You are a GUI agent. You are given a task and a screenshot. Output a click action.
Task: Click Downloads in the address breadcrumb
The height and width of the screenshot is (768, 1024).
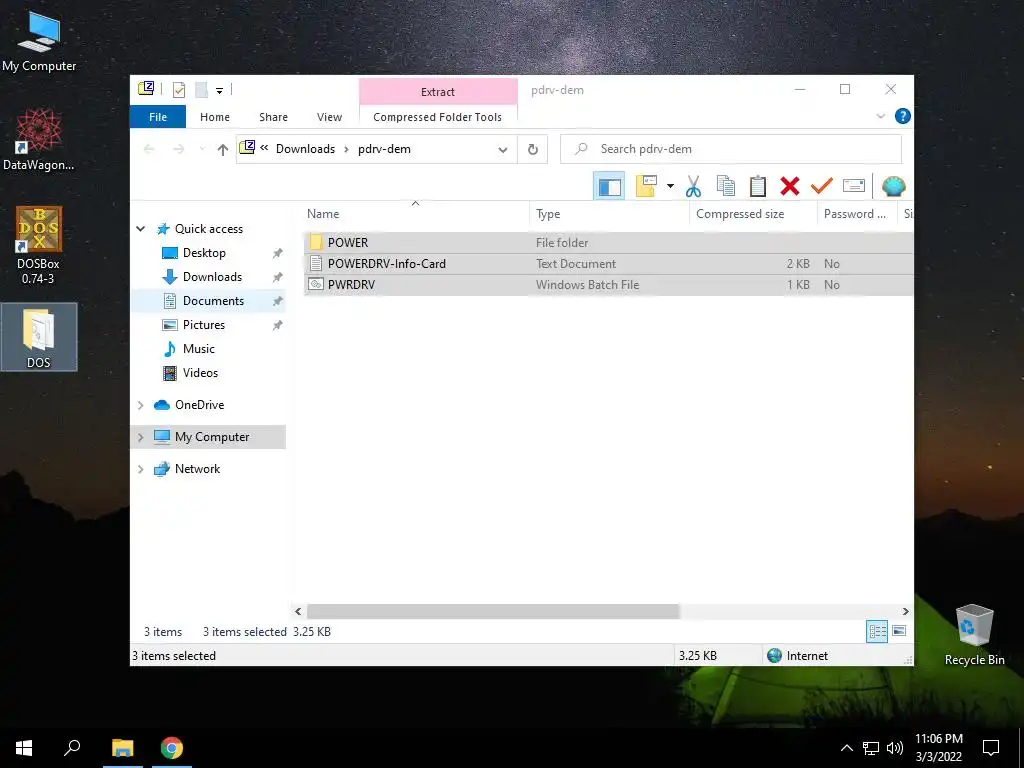tap(305, 149)
